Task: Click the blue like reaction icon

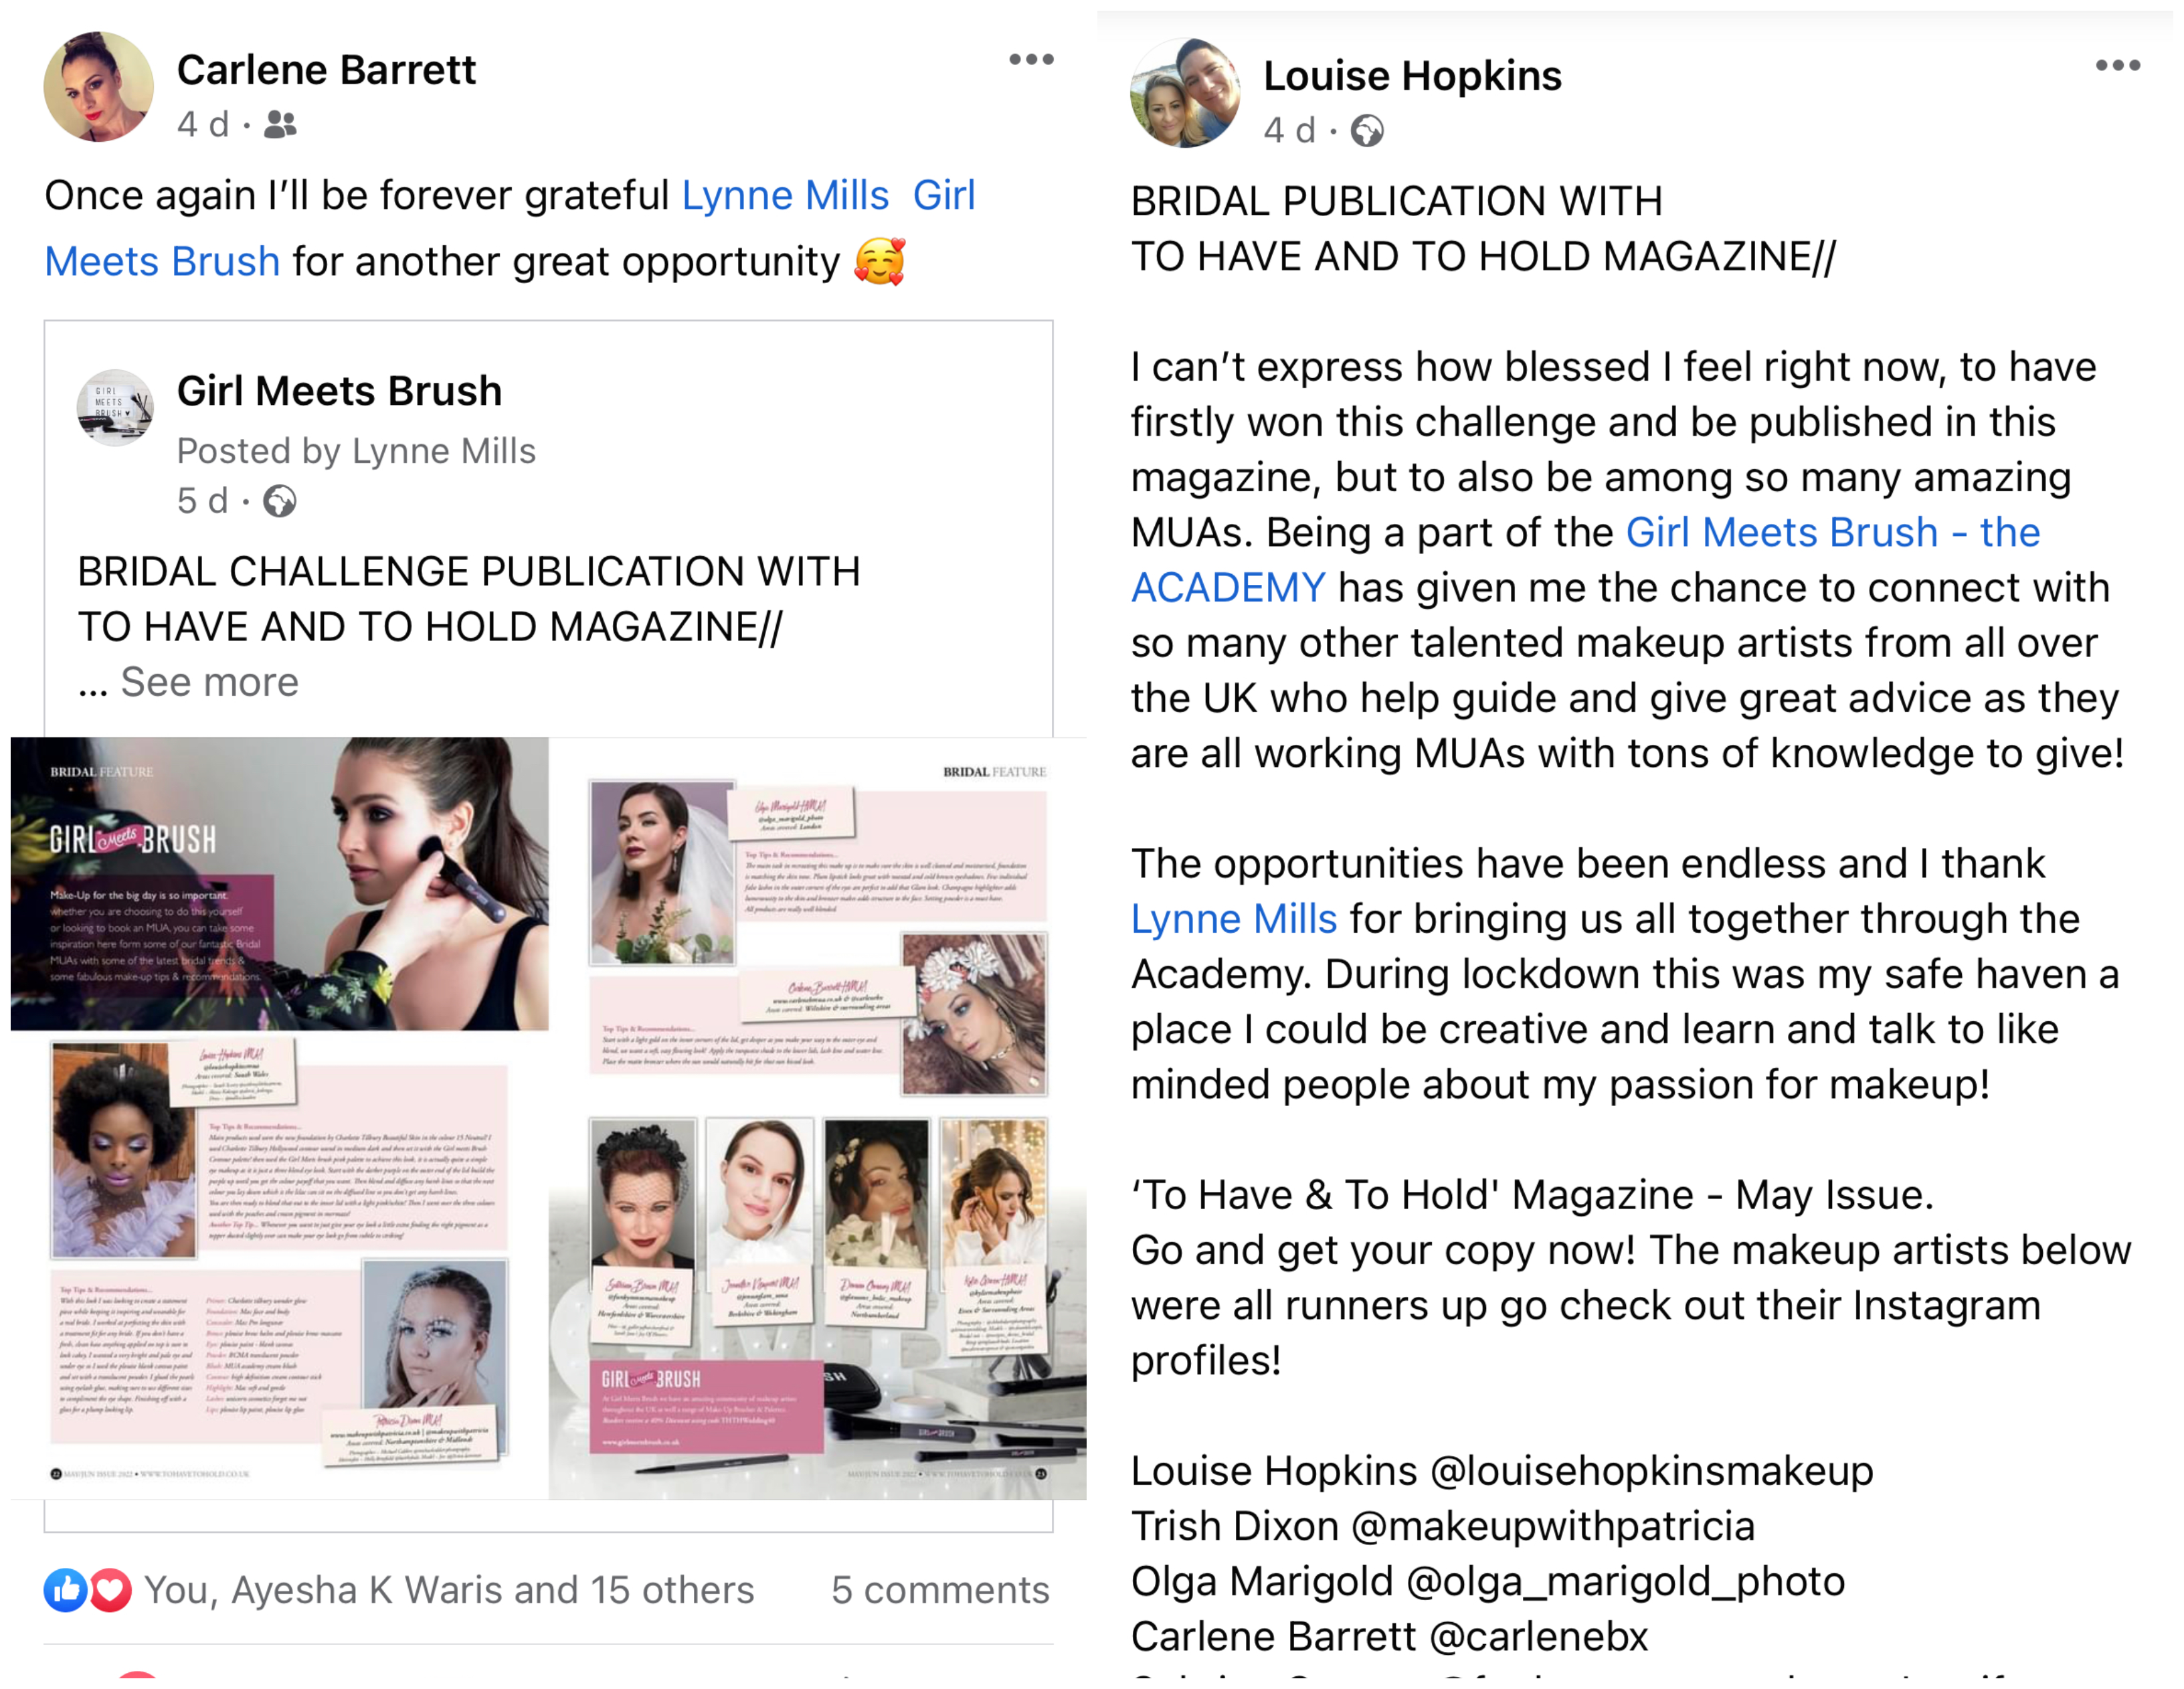Action: [x=65, y=1590]
